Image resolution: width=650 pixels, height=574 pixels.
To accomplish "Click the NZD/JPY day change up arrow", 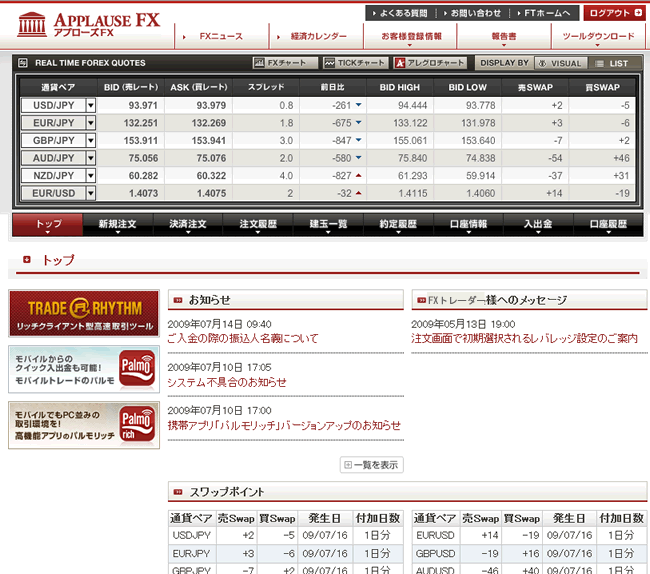I will click(359, 175).
